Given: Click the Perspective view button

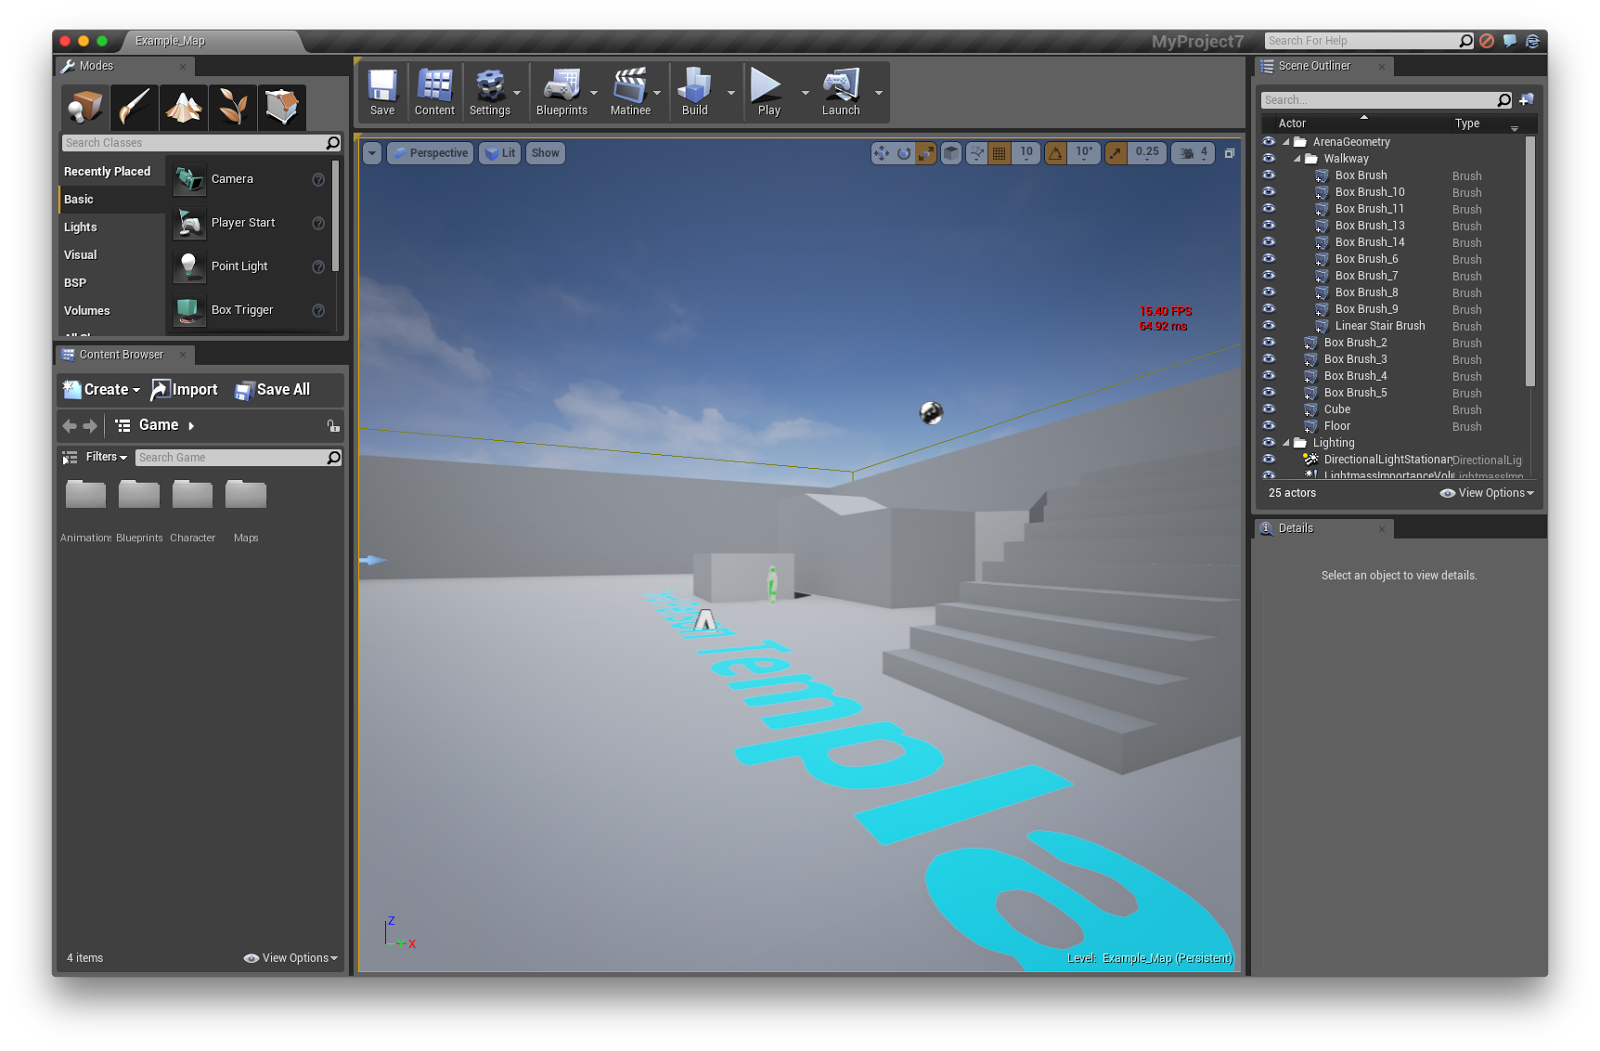Looking at the screenshot, I should pos(430,153).
